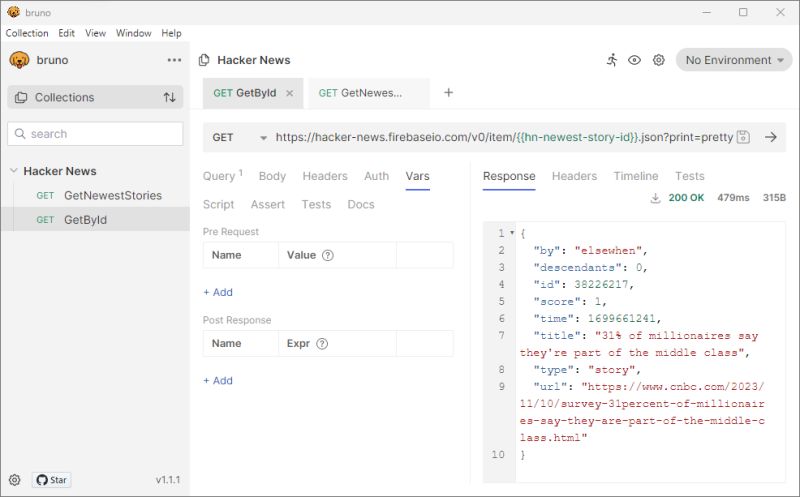This screenshot has height=497, width=800.
Task: Toggle the variables eye icon
Action: pos(634,60)
